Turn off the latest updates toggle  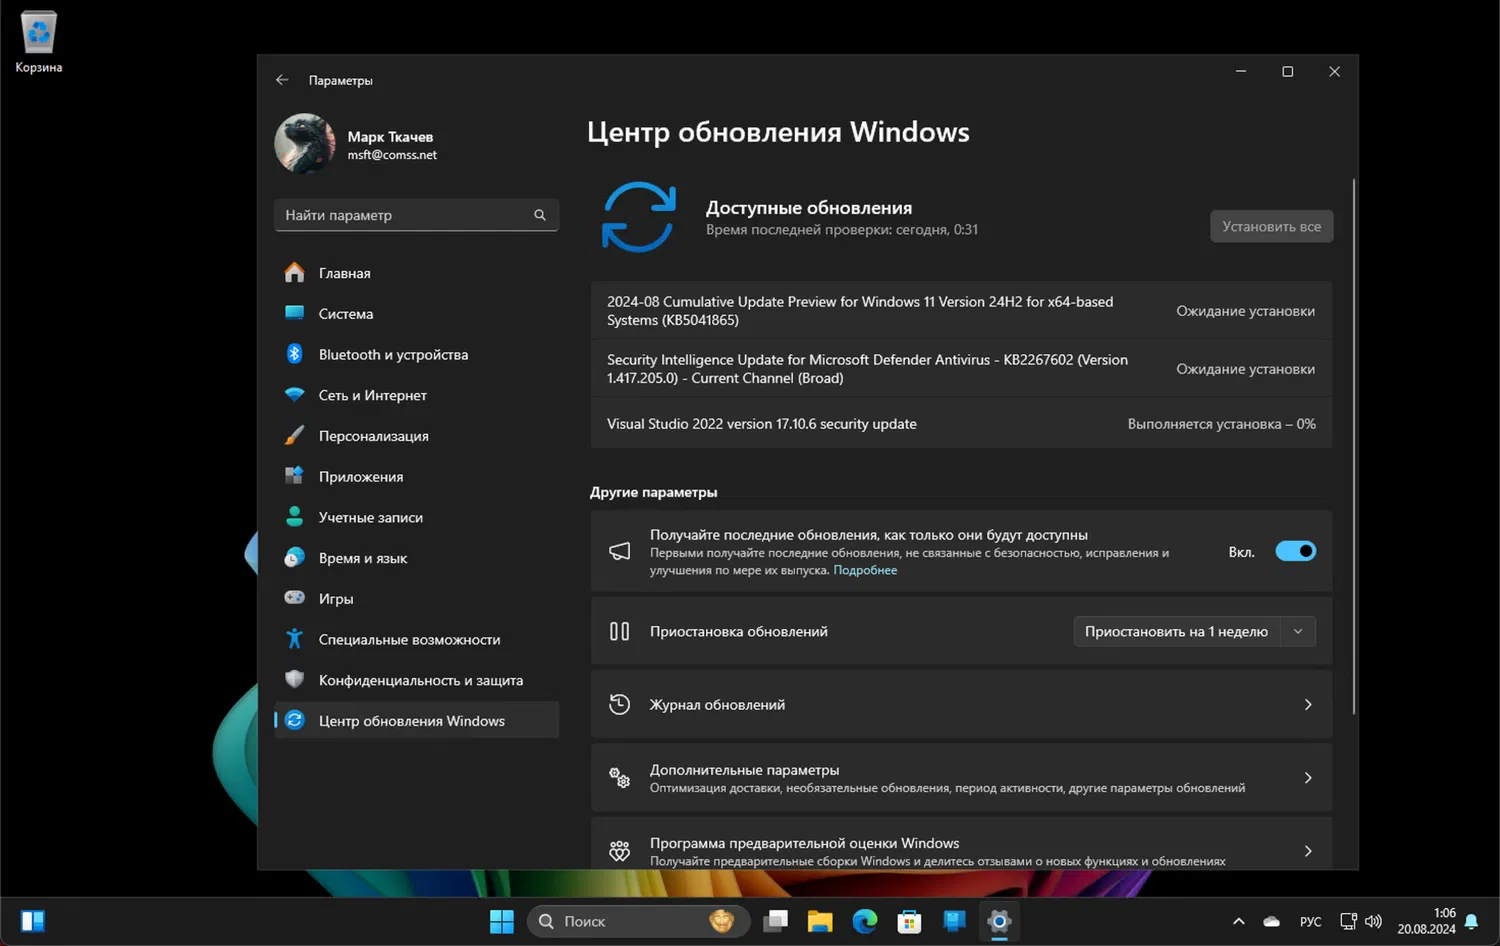(x=1295, y=551)
